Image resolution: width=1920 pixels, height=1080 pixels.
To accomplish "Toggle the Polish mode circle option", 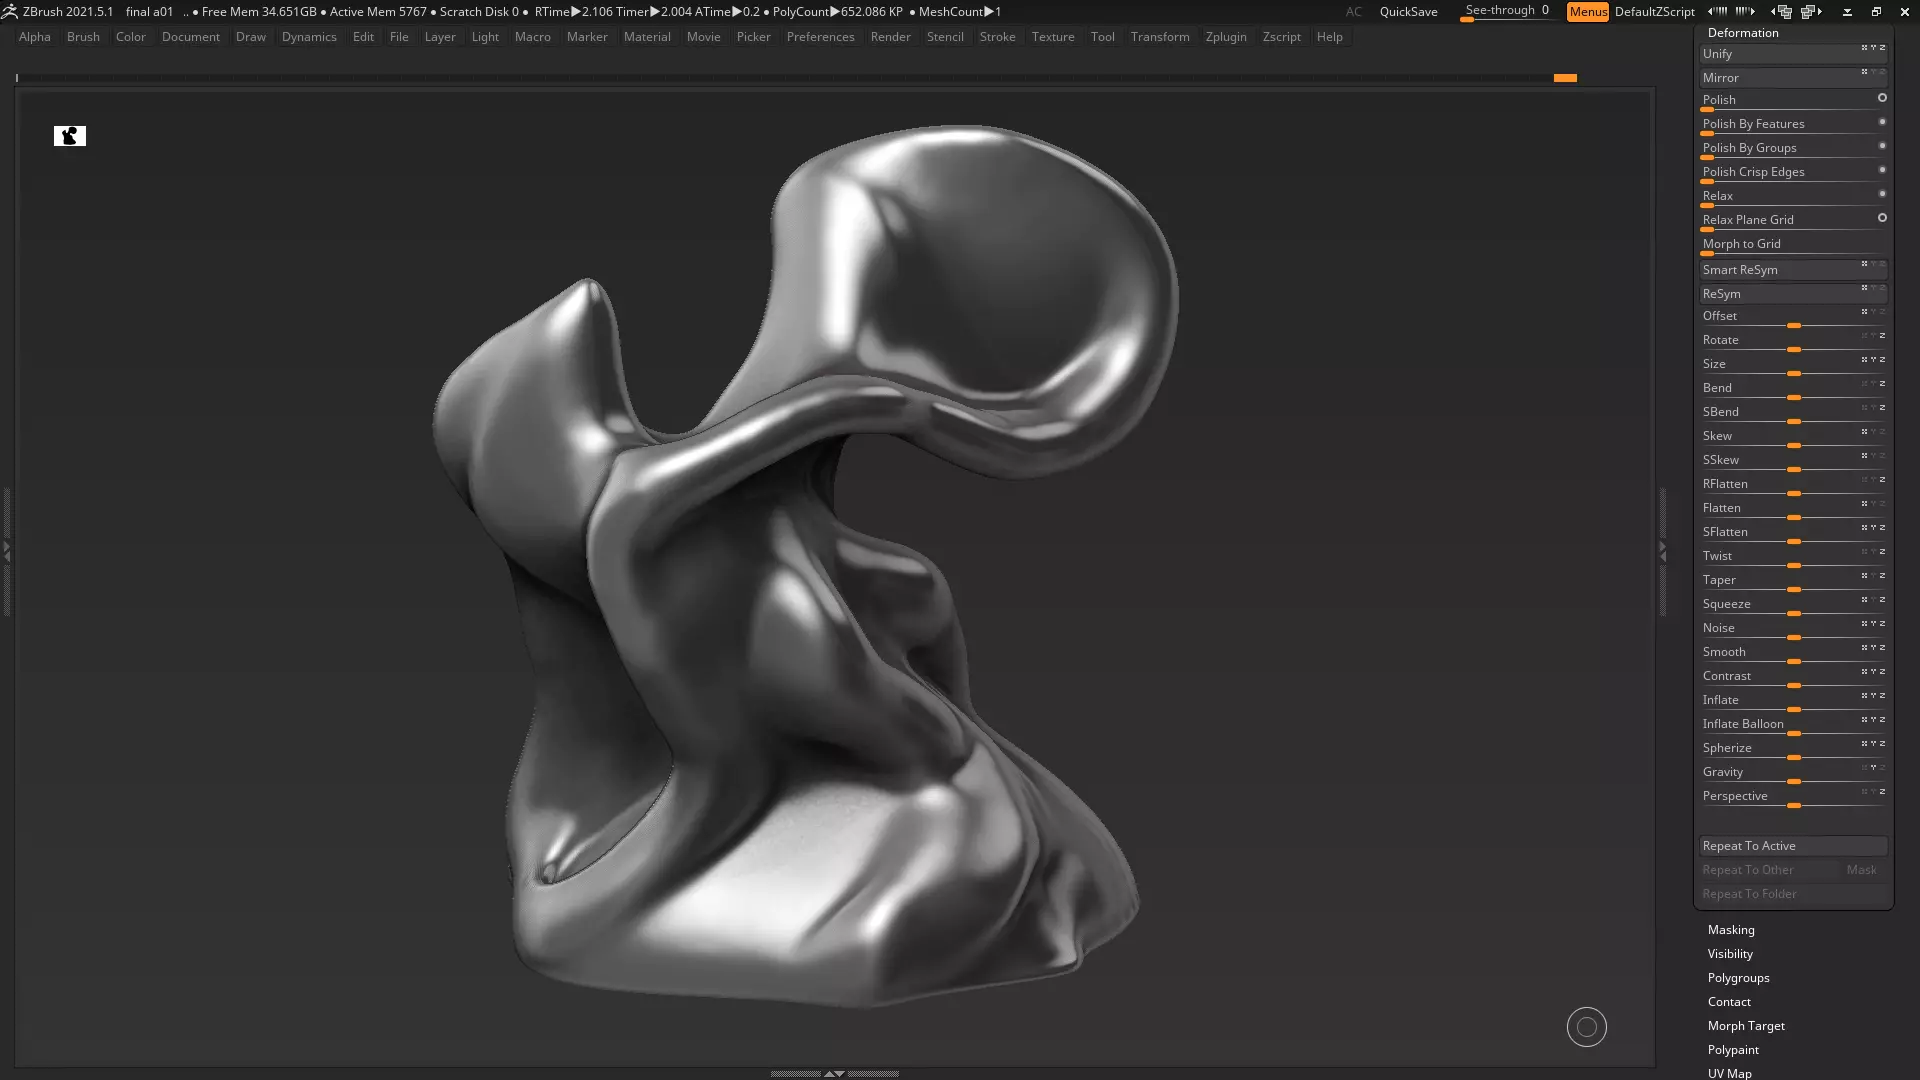I will click(1882, 98).
